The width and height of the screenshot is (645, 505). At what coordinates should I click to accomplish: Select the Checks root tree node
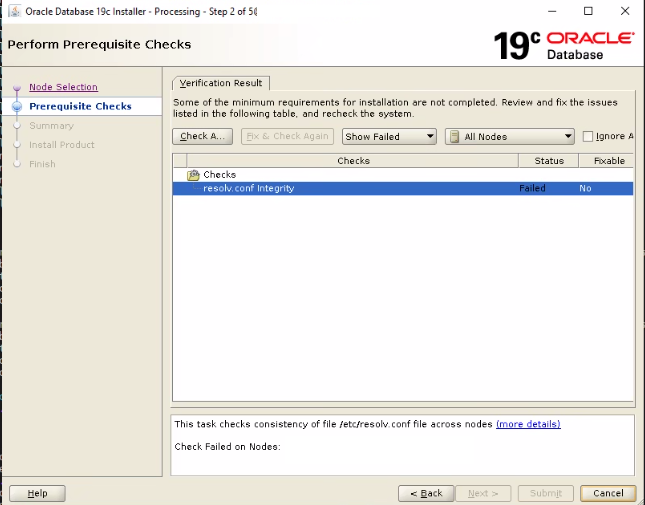(x=220, y=175)
